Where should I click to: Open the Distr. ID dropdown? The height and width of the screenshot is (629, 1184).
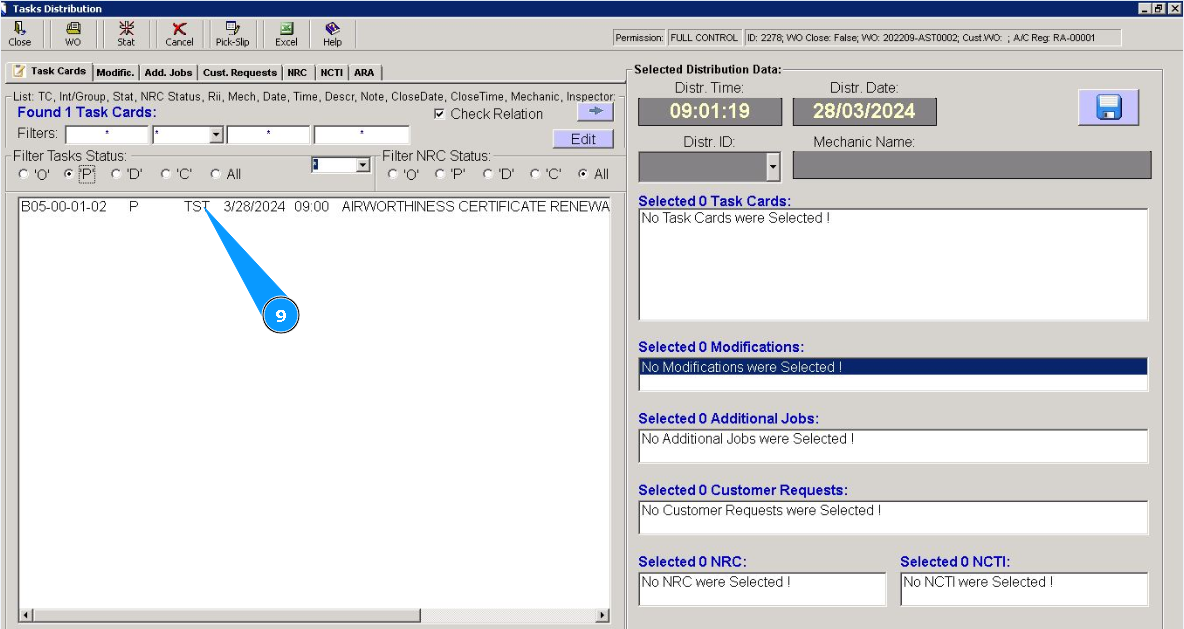click(x=772, y=167)
